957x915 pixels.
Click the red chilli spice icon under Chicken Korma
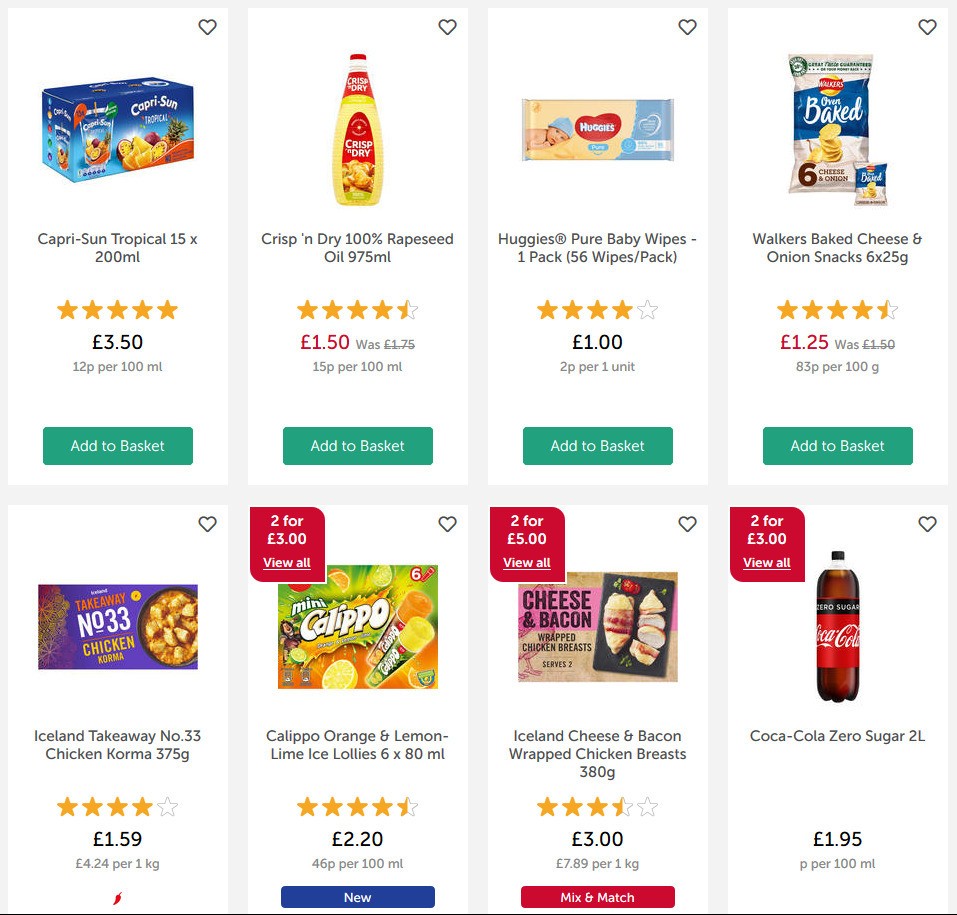pos(117,897)
